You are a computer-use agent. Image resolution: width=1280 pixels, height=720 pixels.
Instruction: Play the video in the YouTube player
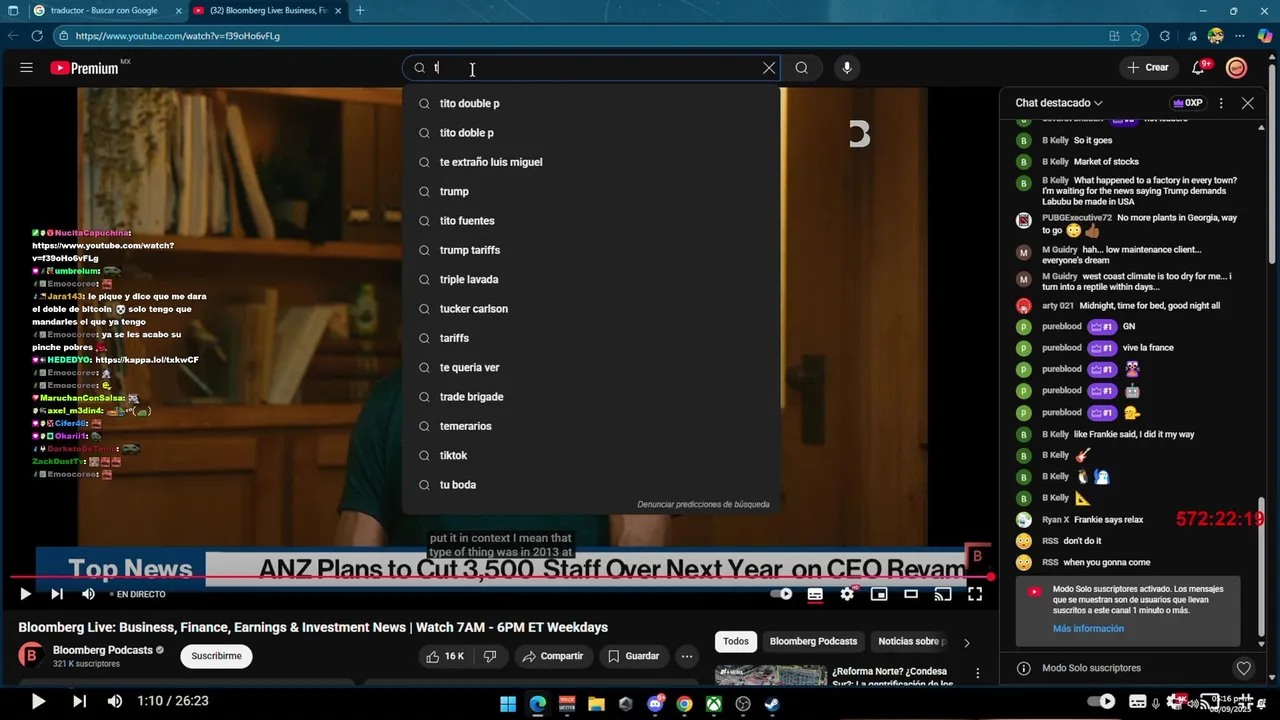click(x=25, y=594)
